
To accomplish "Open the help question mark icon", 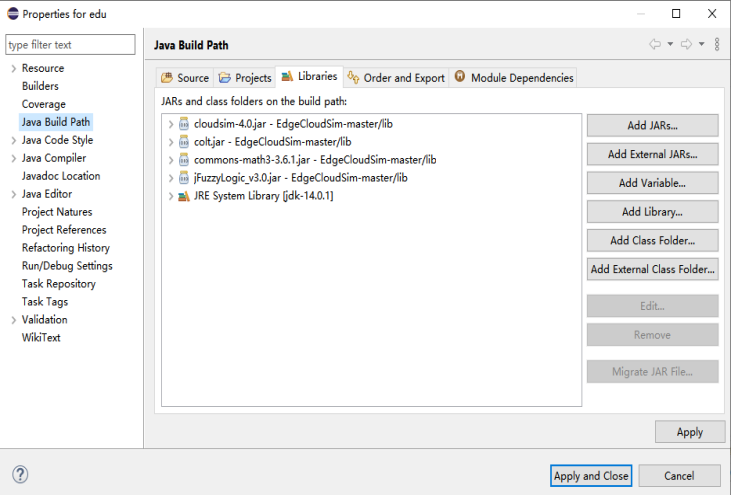I will click(20, 475).
